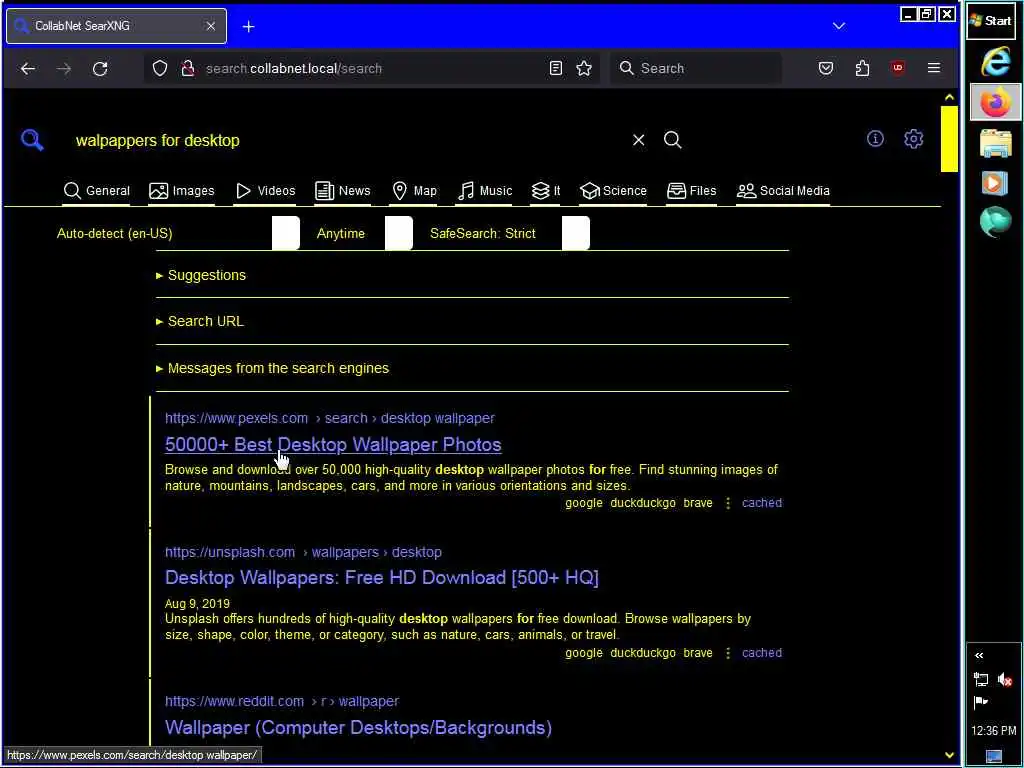Switch to the Images category tab
This screenshot has height=768, width=1024.
(182, 191)
